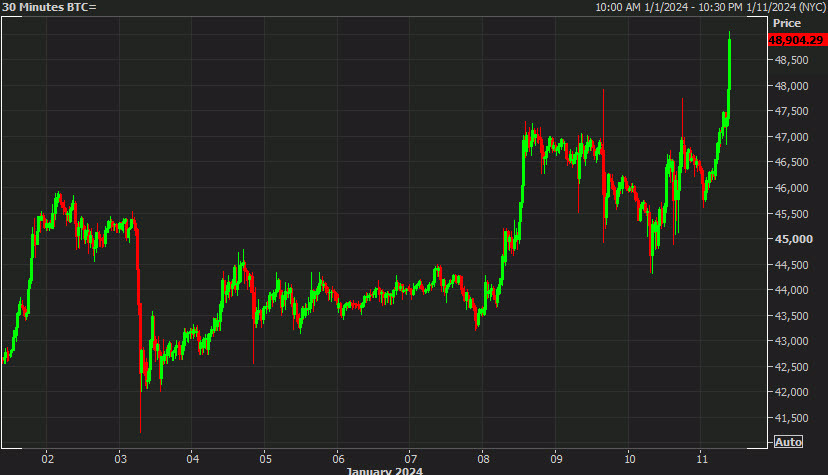
Task: Click the Auto scale button
Action: 788,442
